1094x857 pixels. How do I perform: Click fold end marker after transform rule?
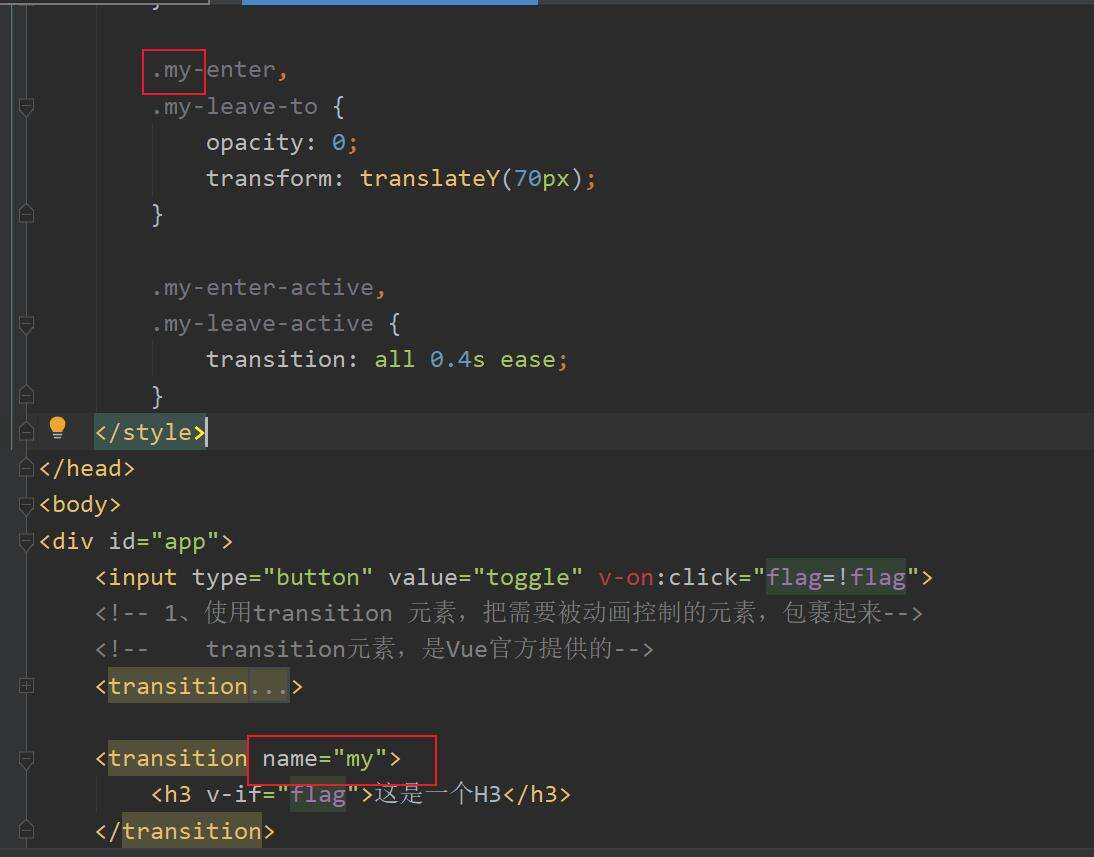click(x=26, y=214)
